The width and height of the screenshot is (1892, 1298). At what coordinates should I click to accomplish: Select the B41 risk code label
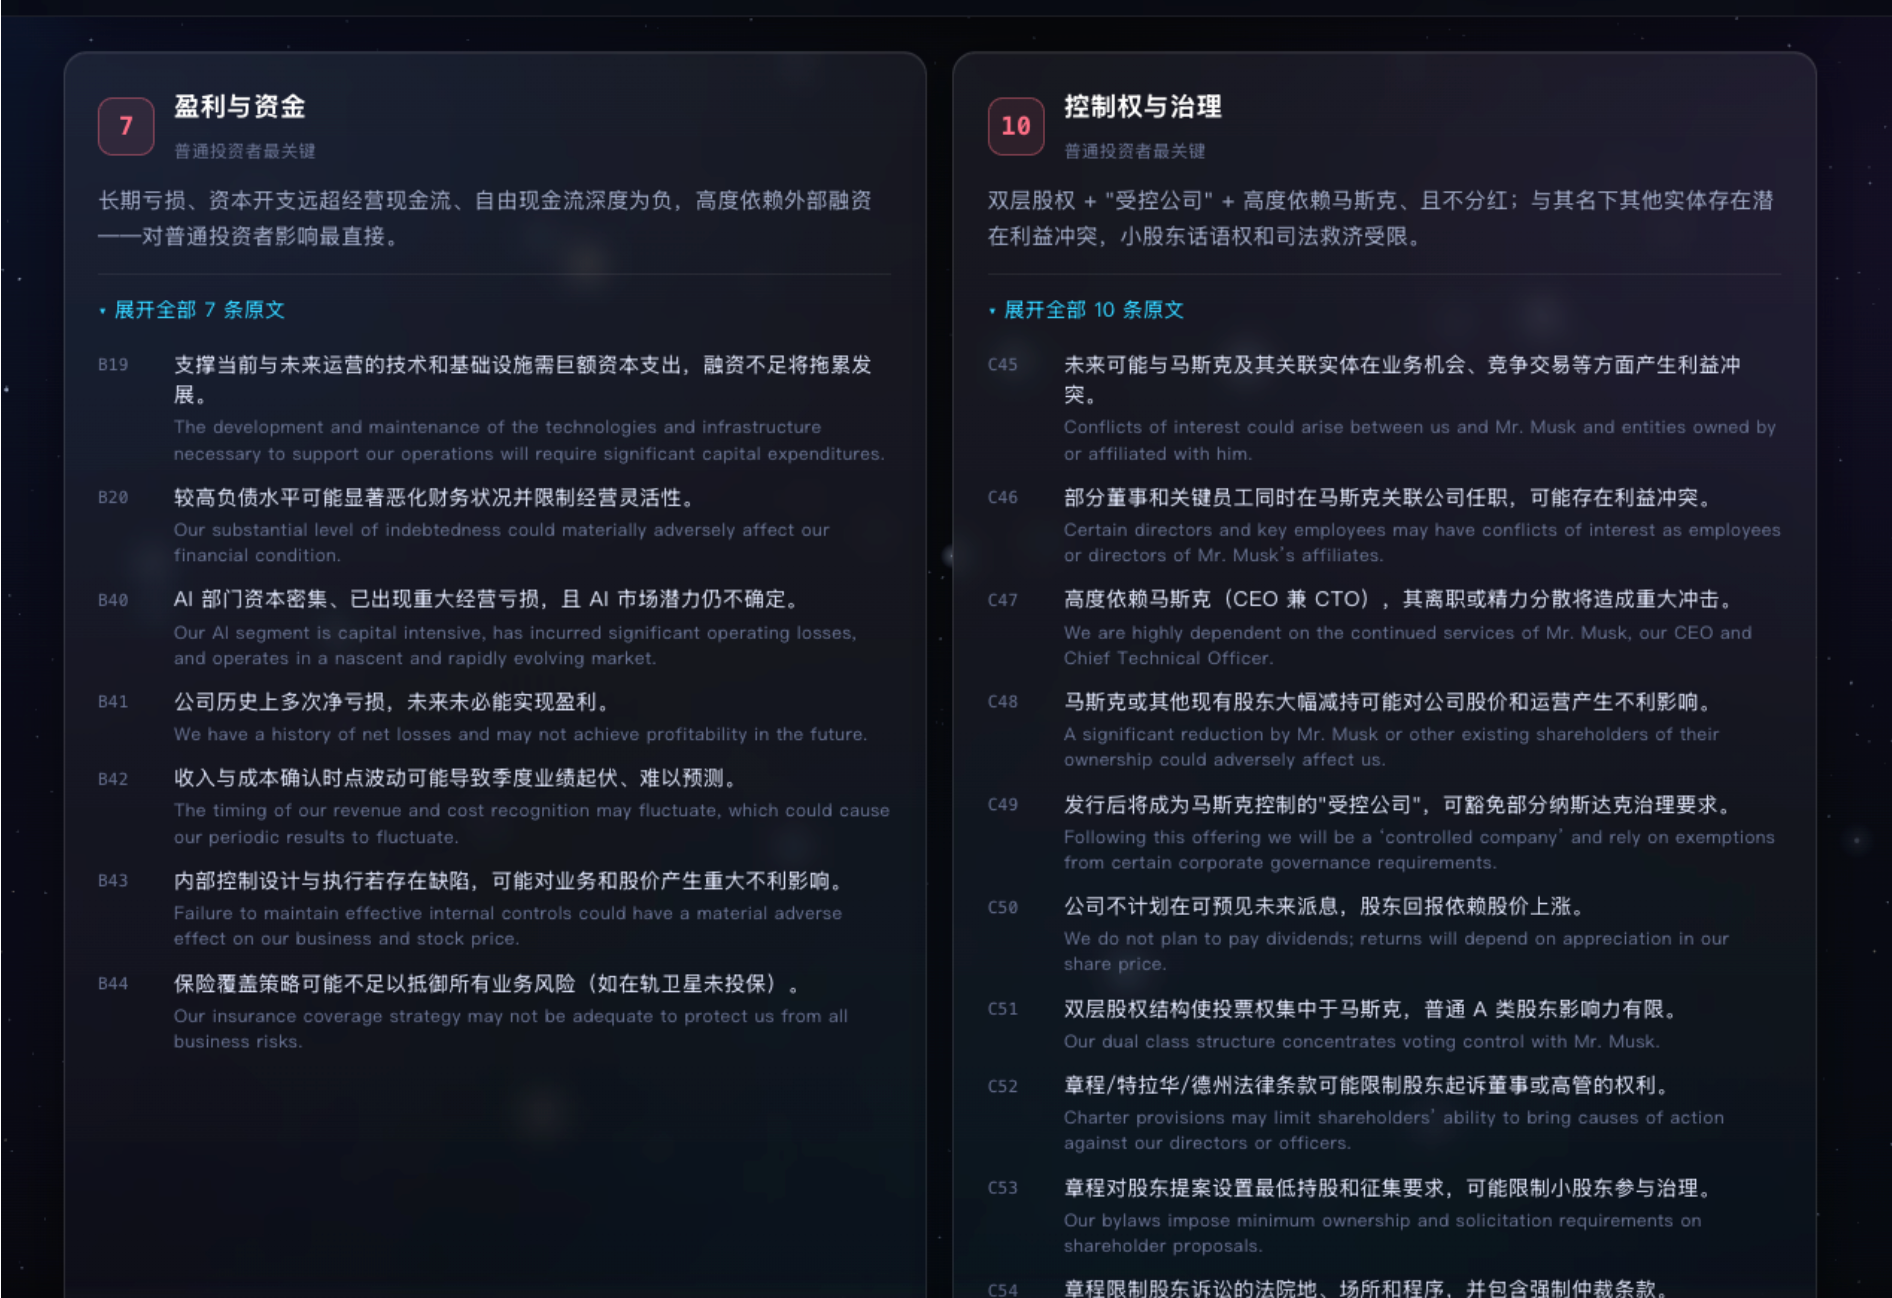pyautogui.click(x=113, y=702)
